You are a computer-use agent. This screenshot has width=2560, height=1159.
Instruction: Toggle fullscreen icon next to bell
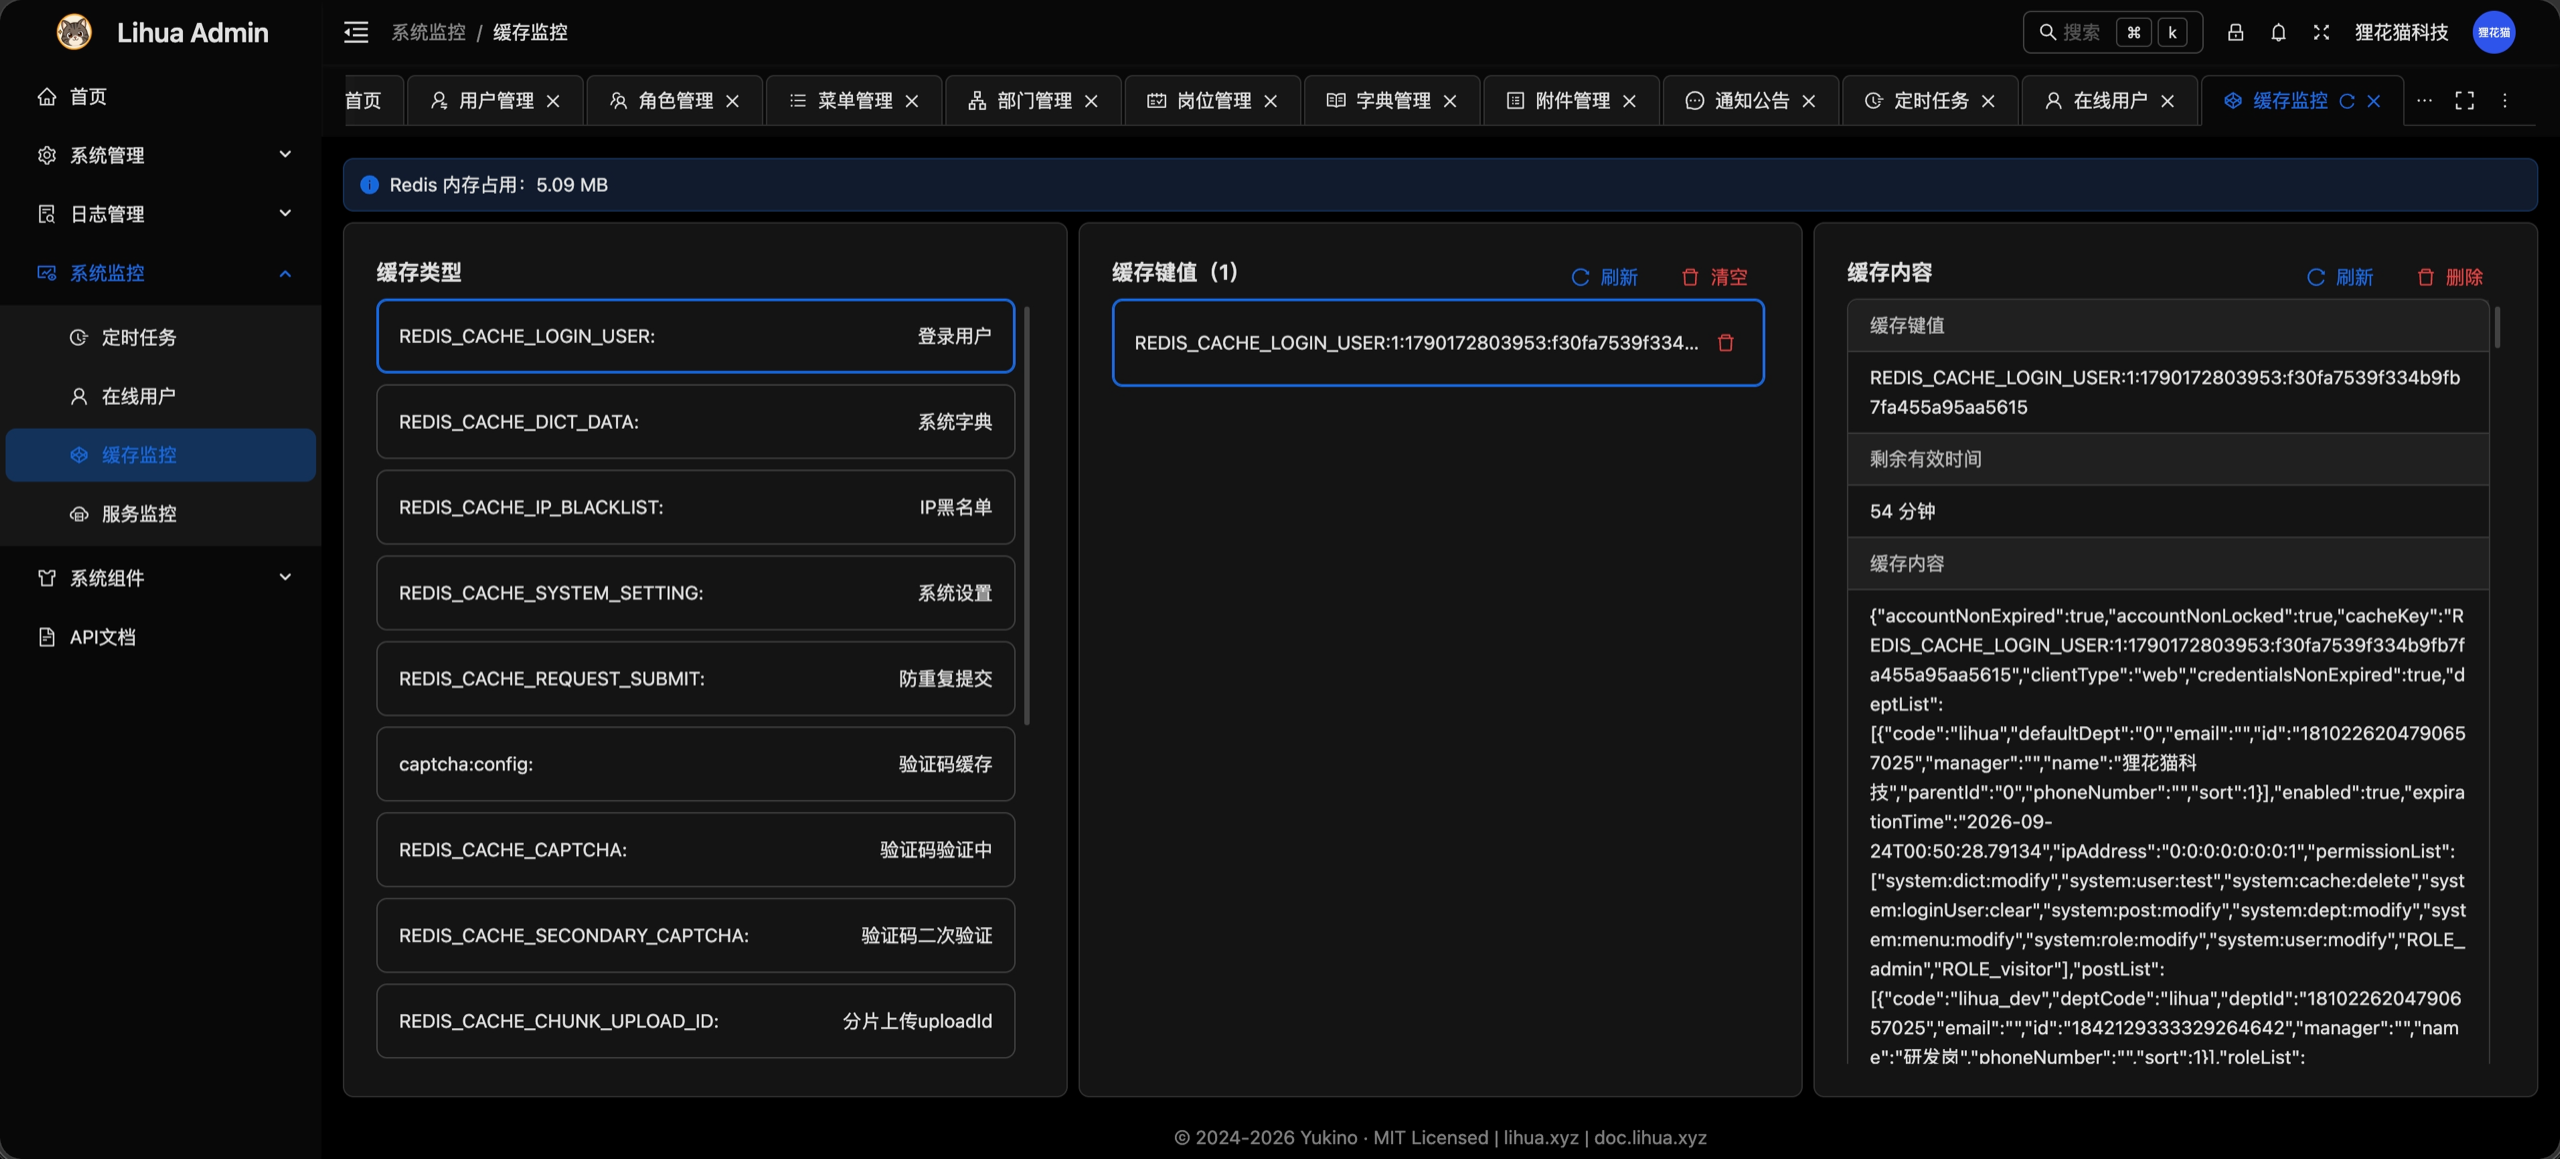(2321, 32)
